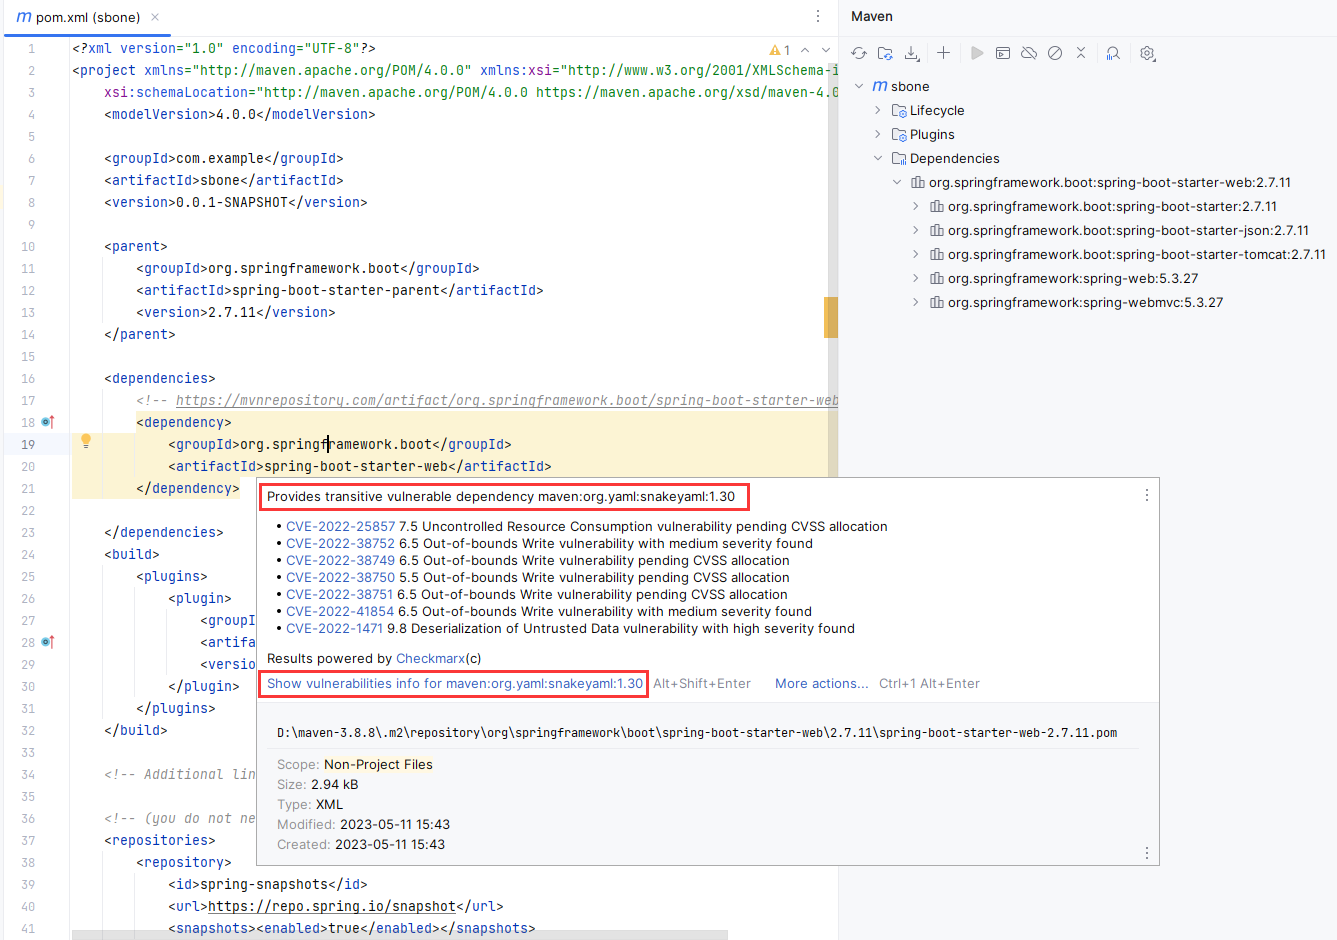The image size is (1337, 940).
Task: Click Non-Project Files scope value
Action: pyautogui.click(x=378, y=764)
